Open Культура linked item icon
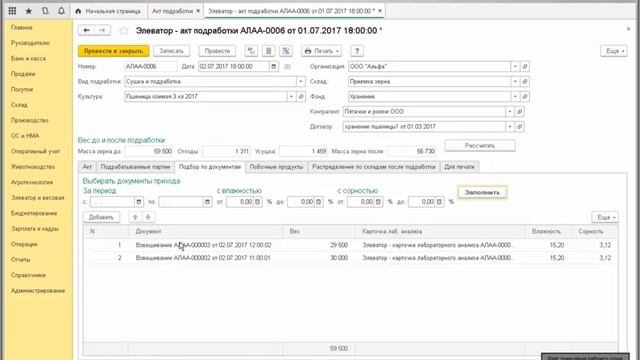The height and width of the screenshot is (360, 640). tap(301, 96)
